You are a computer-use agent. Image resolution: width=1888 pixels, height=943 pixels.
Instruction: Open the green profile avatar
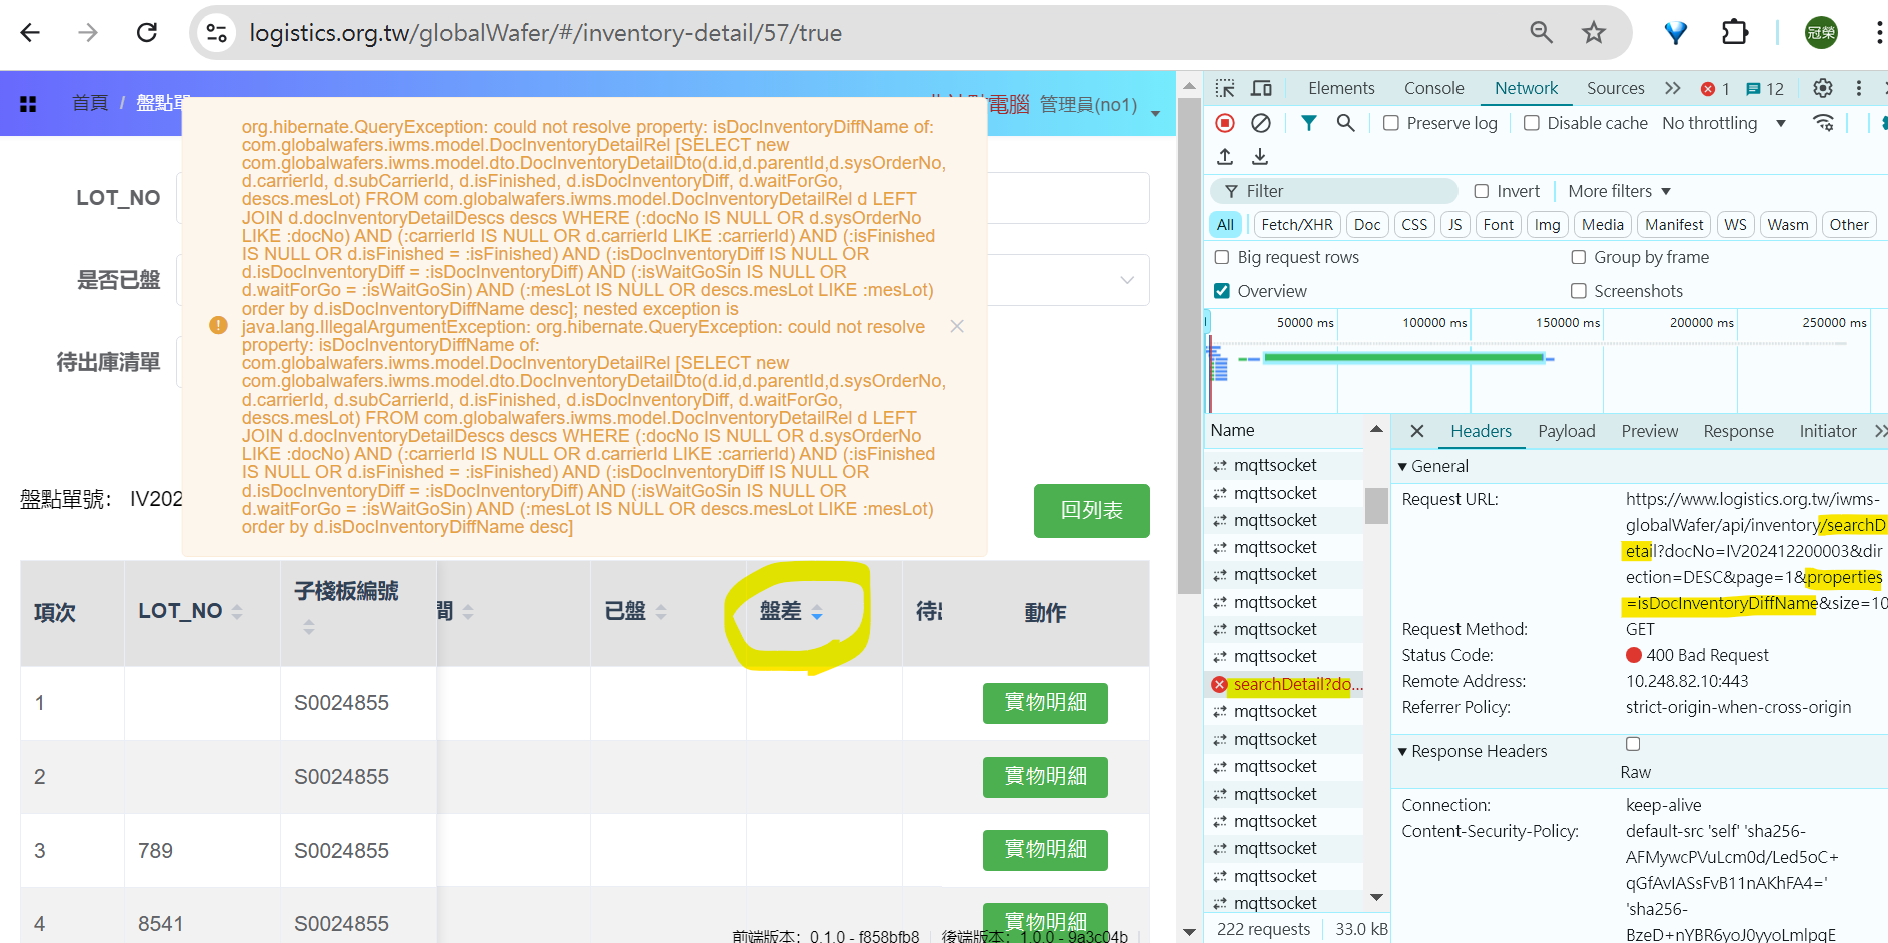click(1821, 33)
